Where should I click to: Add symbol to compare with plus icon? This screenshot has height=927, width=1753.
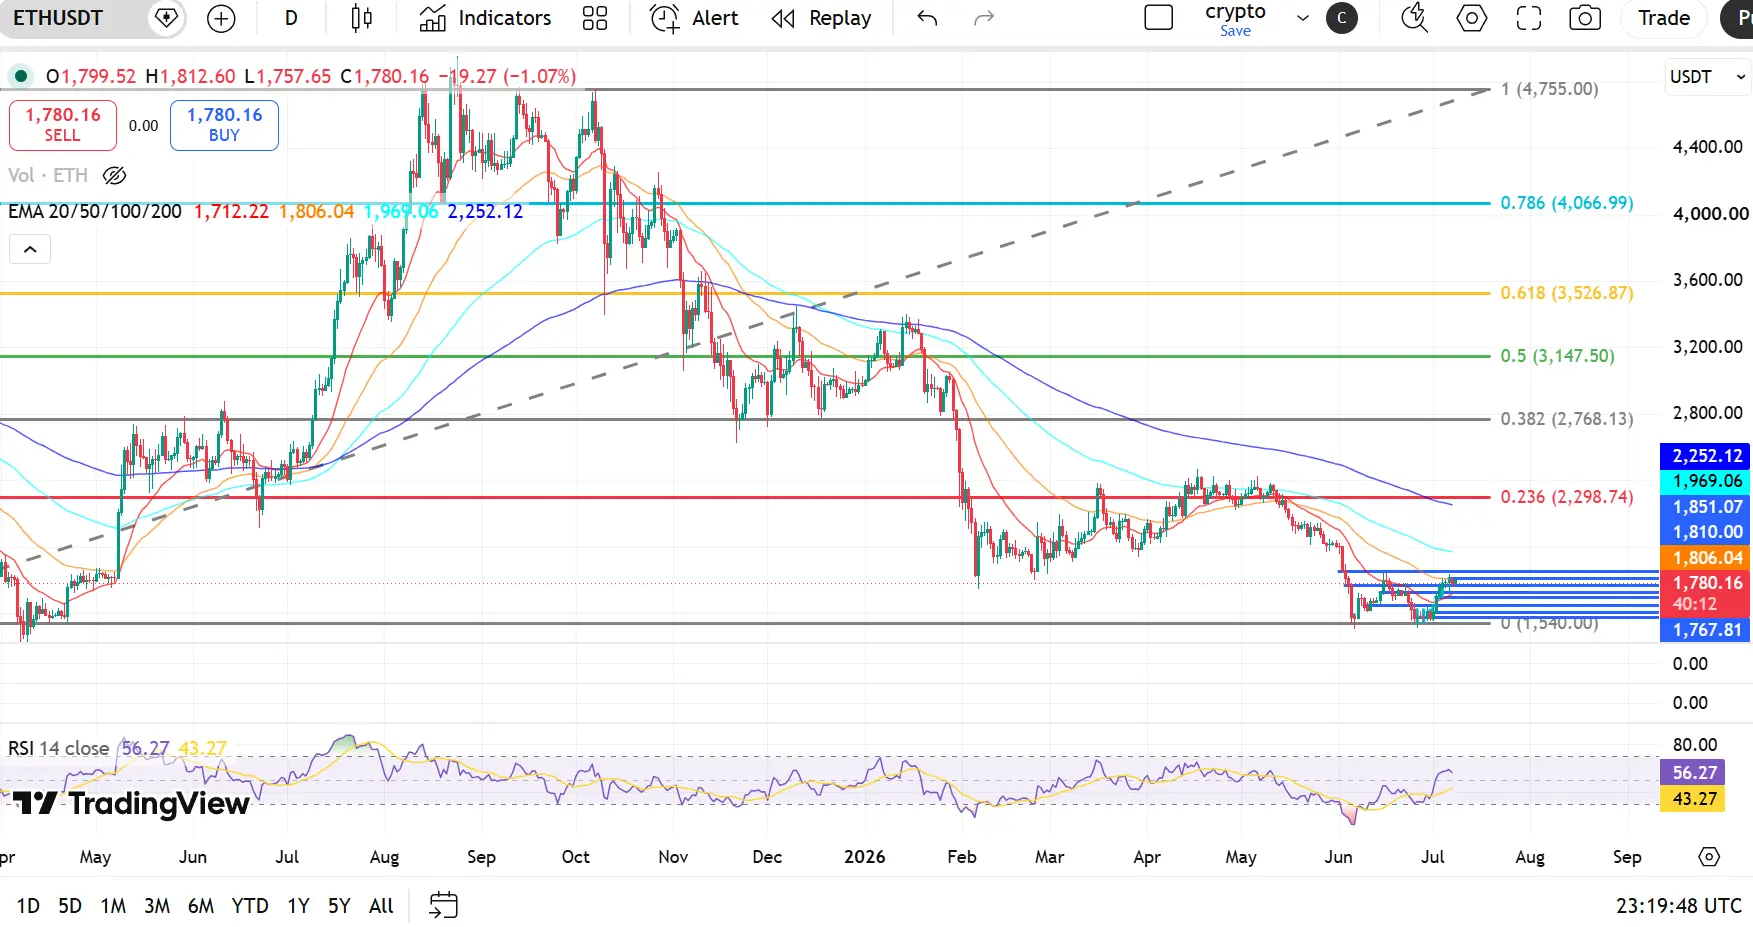(221, 18)
